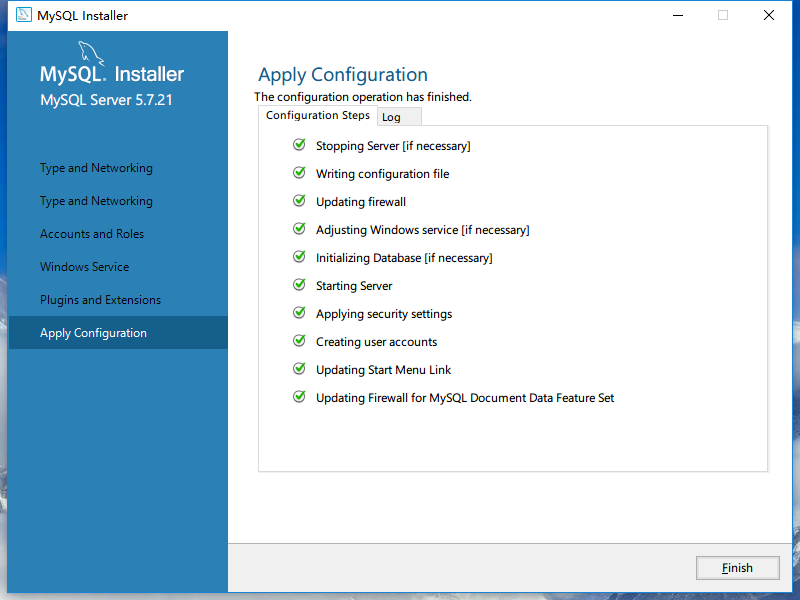Select the green check beside Starting Server
Screen dimensions: 800x600
pyautogui.click(x=299, y=285)
